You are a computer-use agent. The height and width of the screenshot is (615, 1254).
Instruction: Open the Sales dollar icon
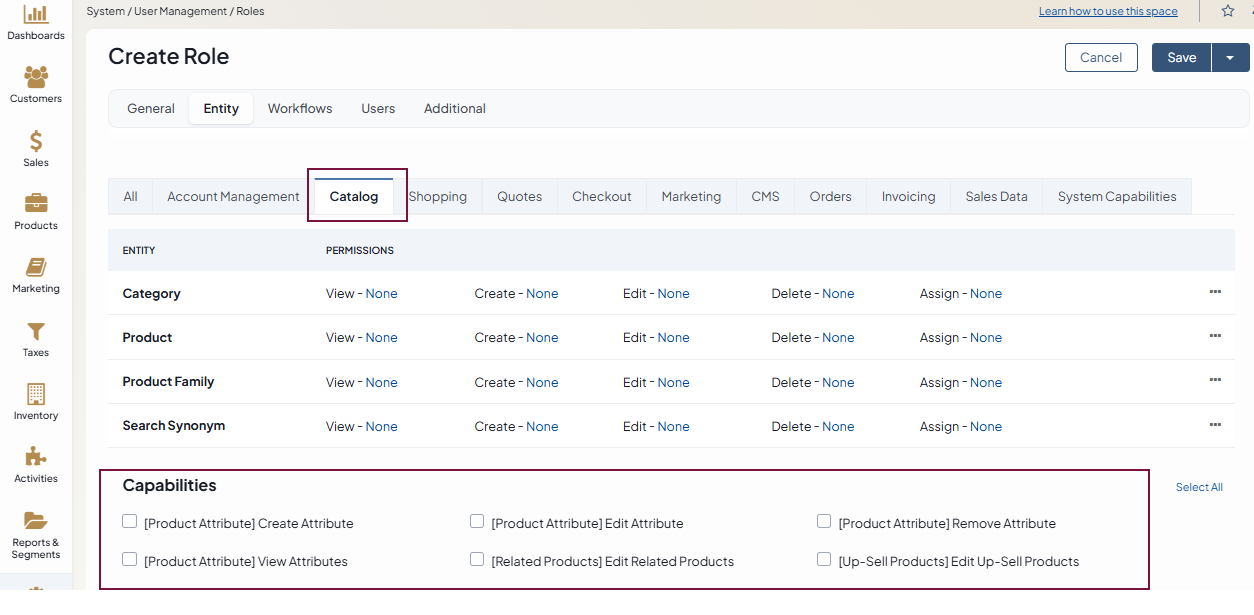click(x=36, y=142)
